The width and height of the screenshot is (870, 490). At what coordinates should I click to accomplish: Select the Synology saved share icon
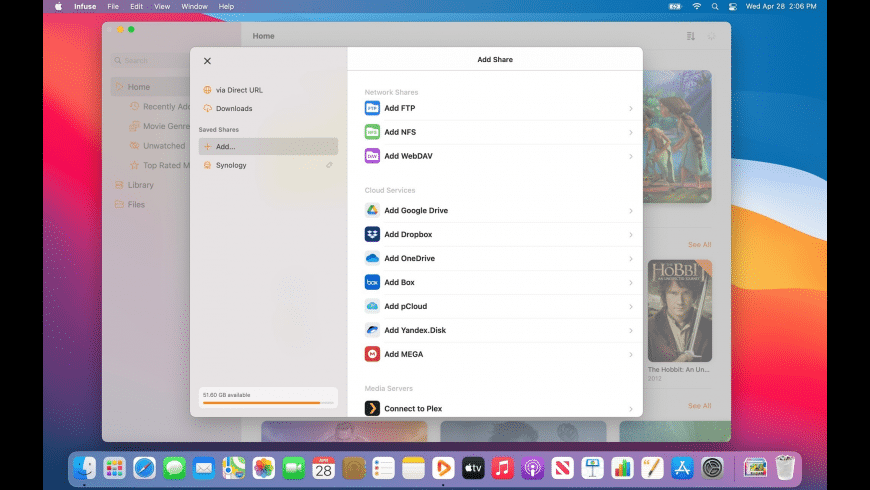click(207, 165)
